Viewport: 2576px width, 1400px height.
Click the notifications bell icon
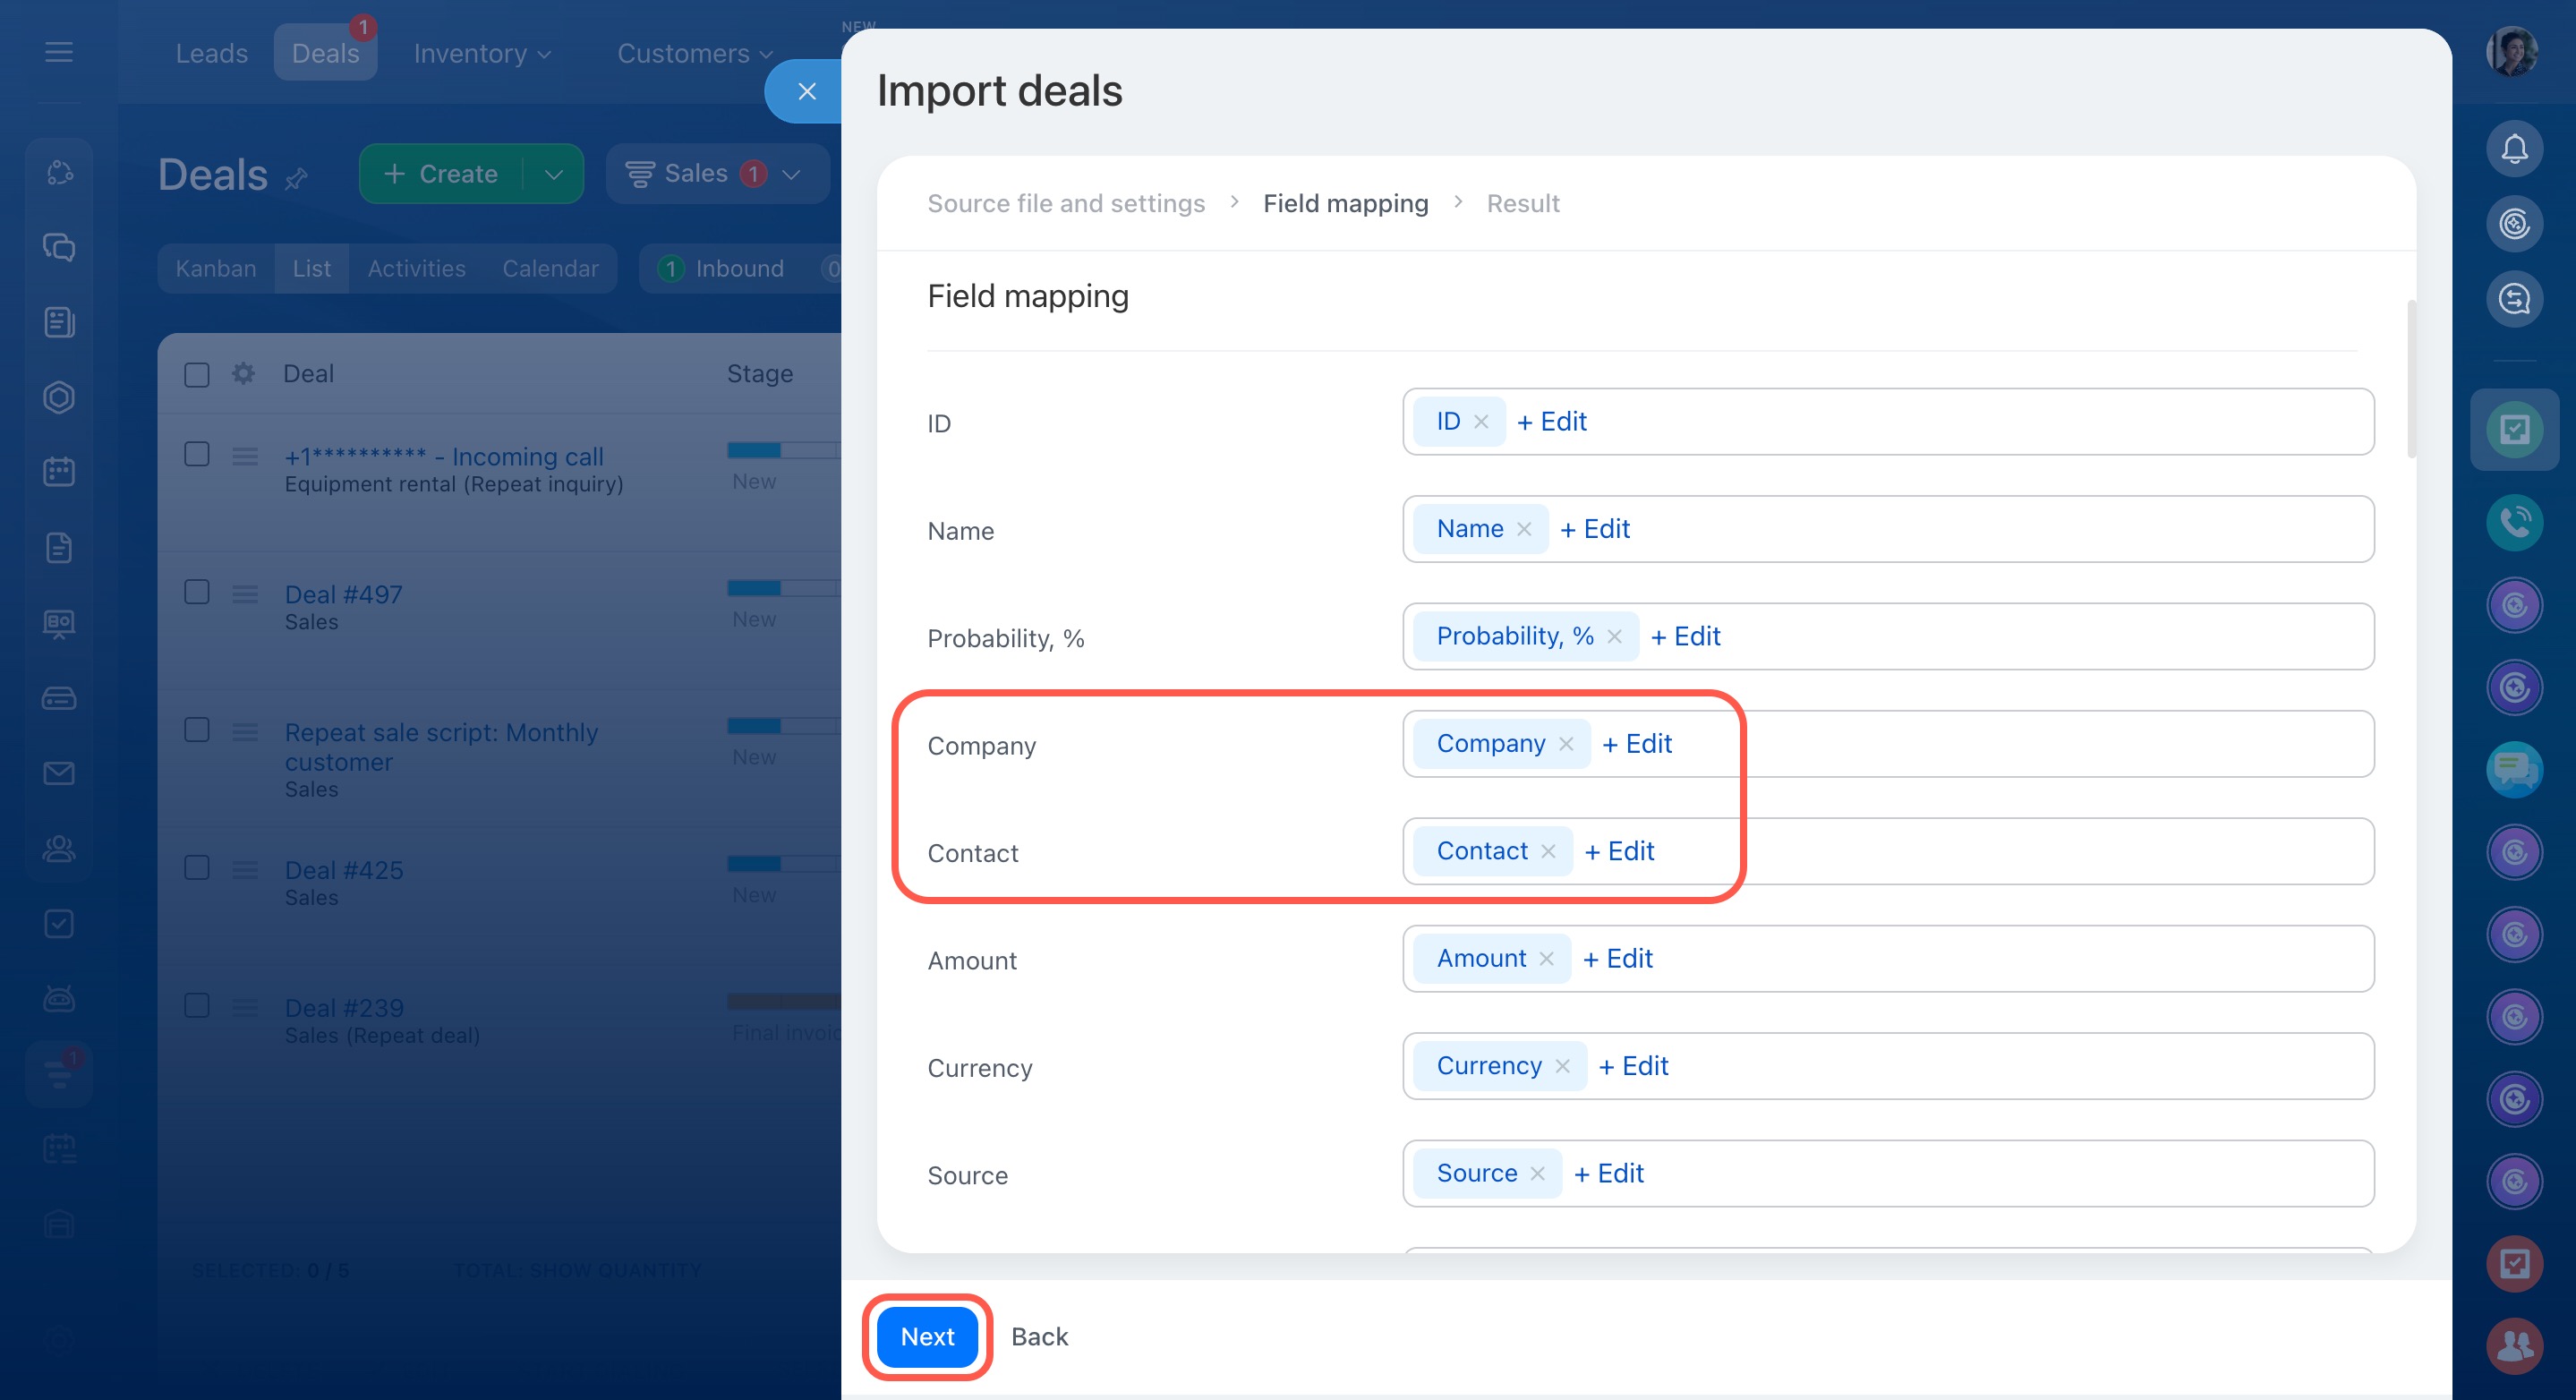(2513, 149)
